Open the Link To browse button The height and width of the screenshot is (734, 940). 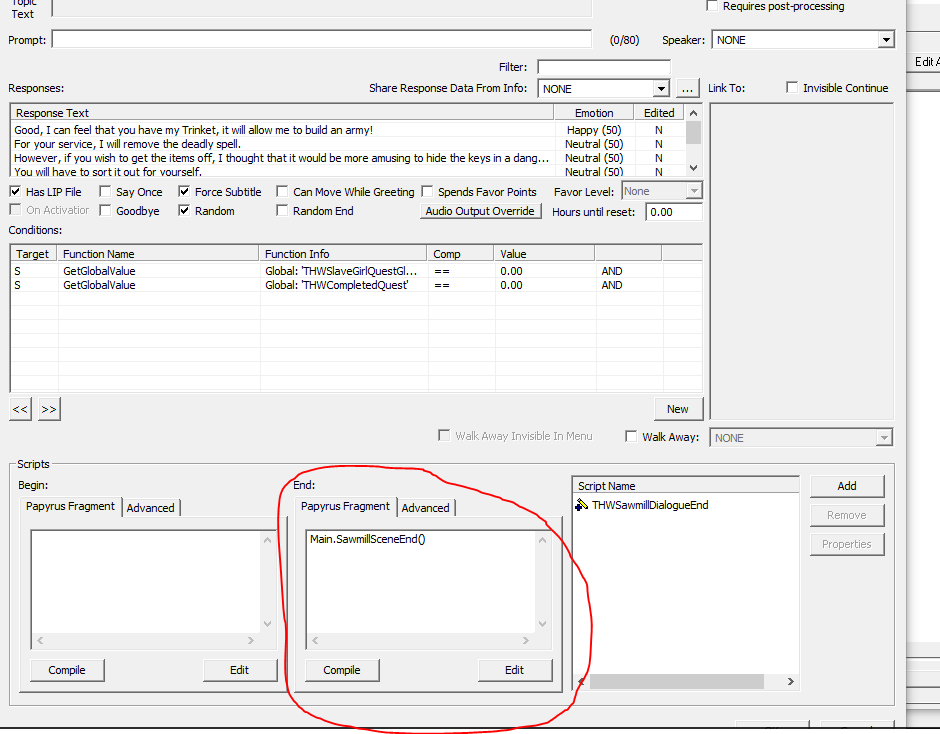[687, 88]
